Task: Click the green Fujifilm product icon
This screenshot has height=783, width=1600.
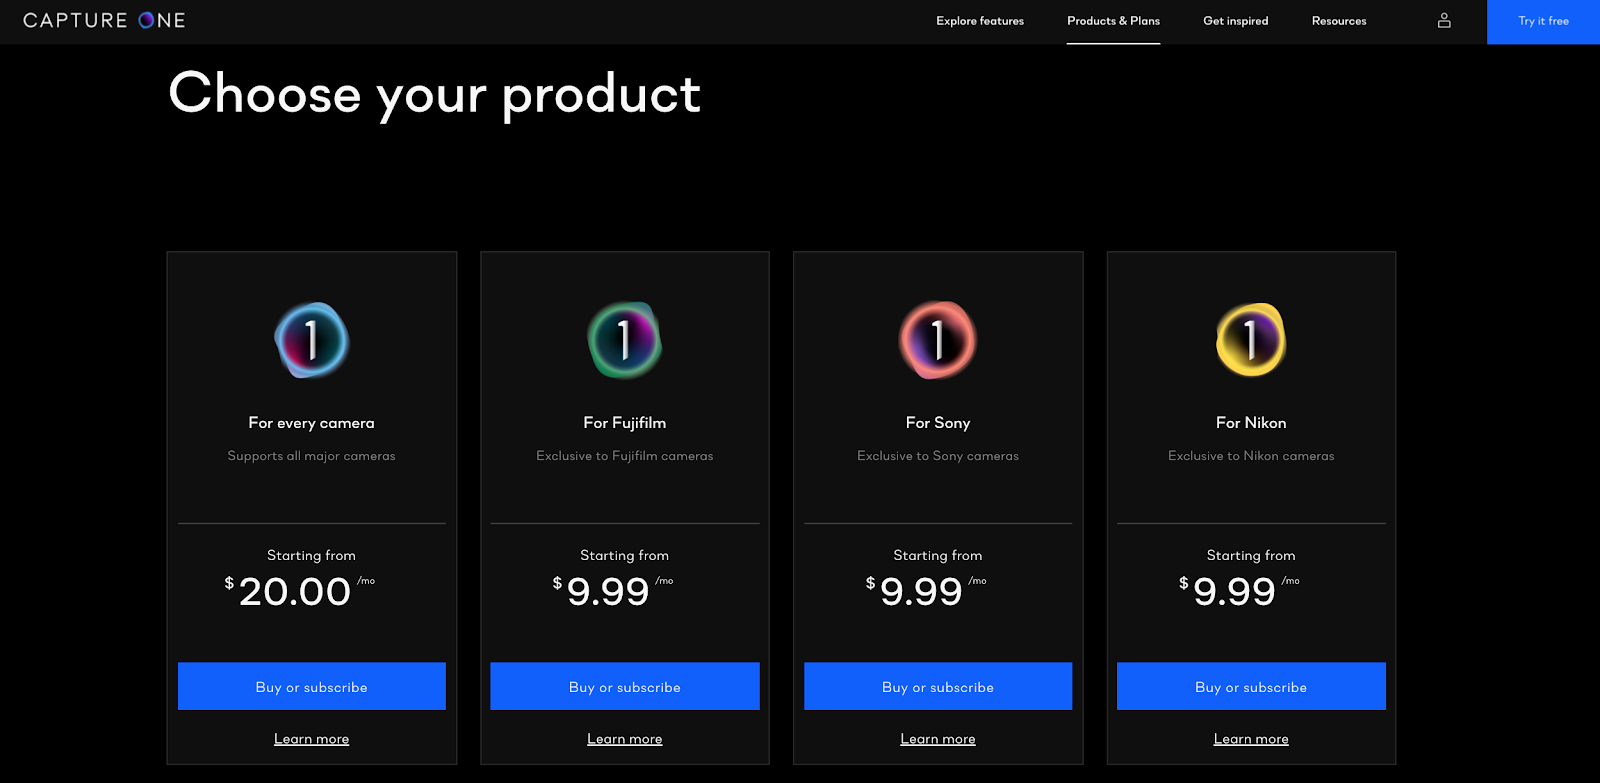Action: pyautogui.click(x=625, y=340)
